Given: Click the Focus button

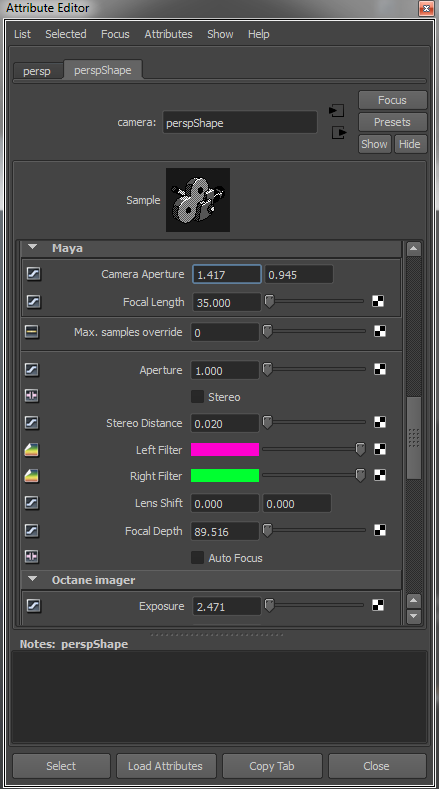Looking at the screenshot, I should click(x=392, y=100).
